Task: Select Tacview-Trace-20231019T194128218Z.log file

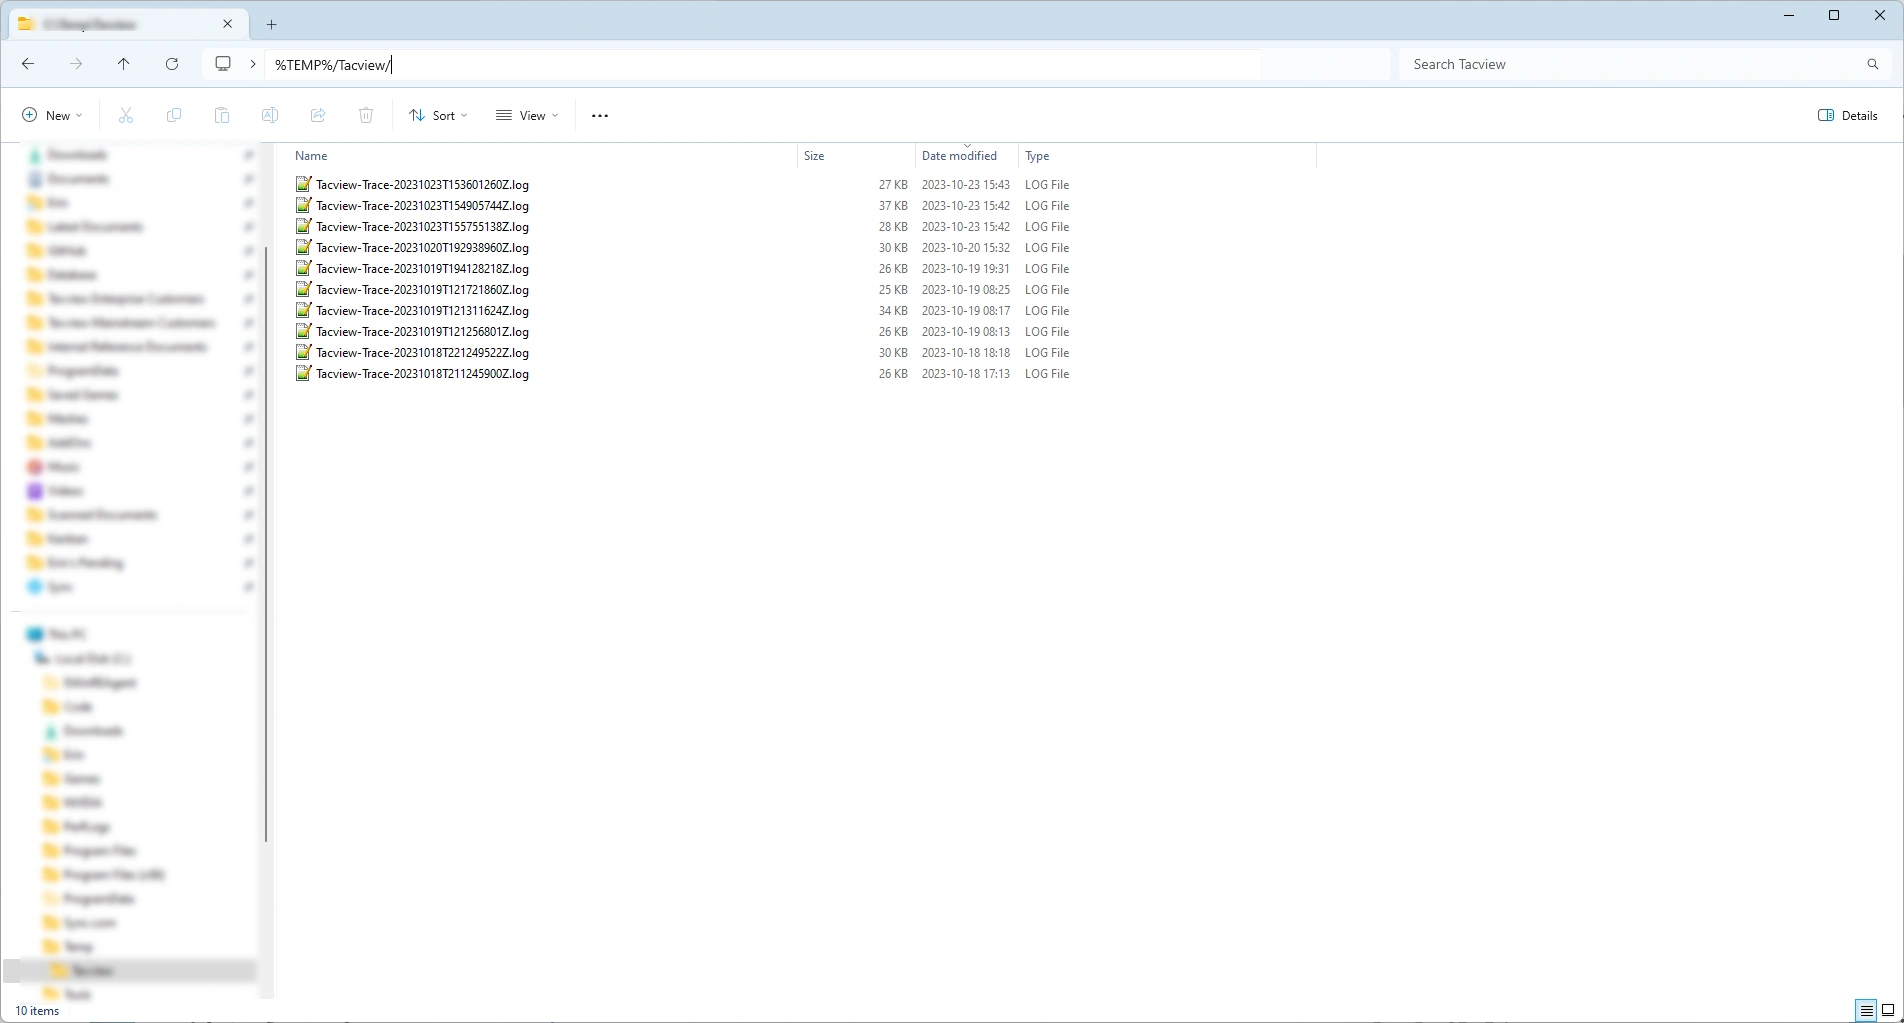Action: click(x=422, y=269)
